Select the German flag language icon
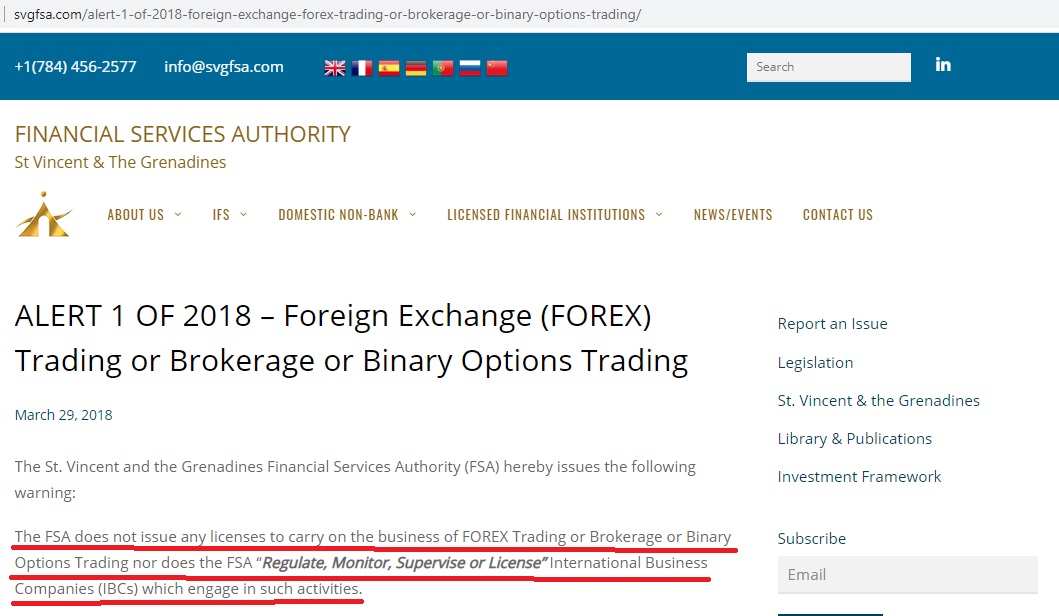Viewport: 1059px width, 616px height. coord(415,68)
